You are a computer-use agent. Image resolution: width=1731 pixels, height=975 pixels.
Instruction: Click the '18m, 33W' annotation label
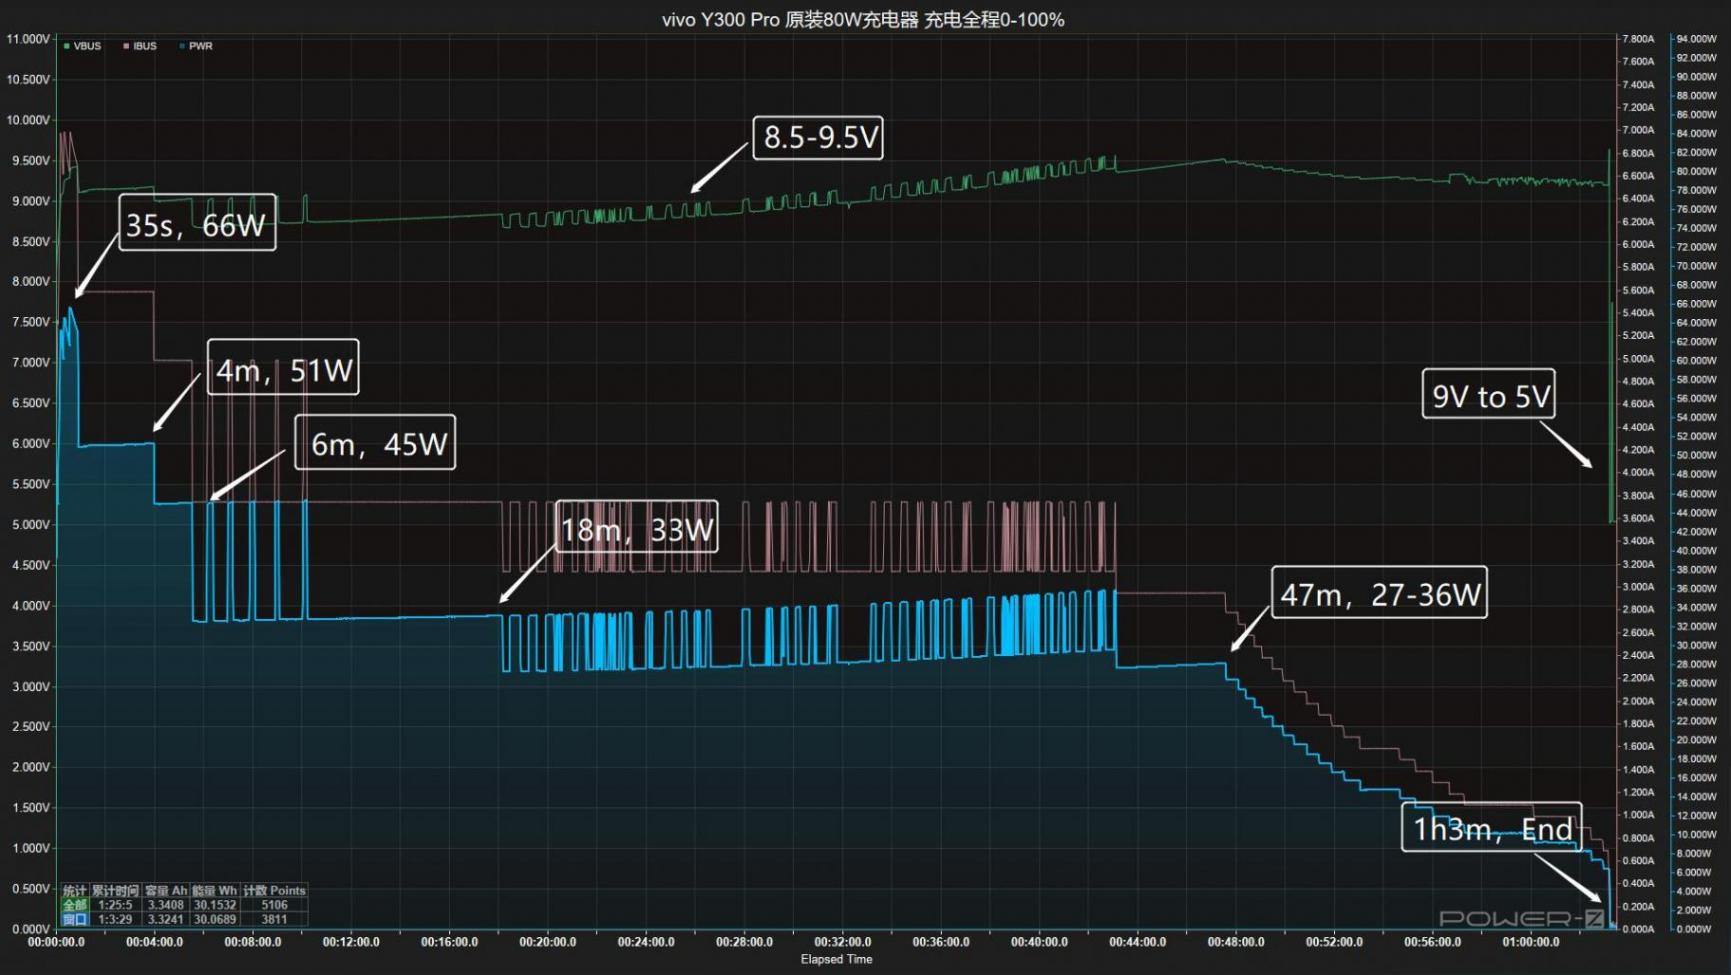(637, 528)
